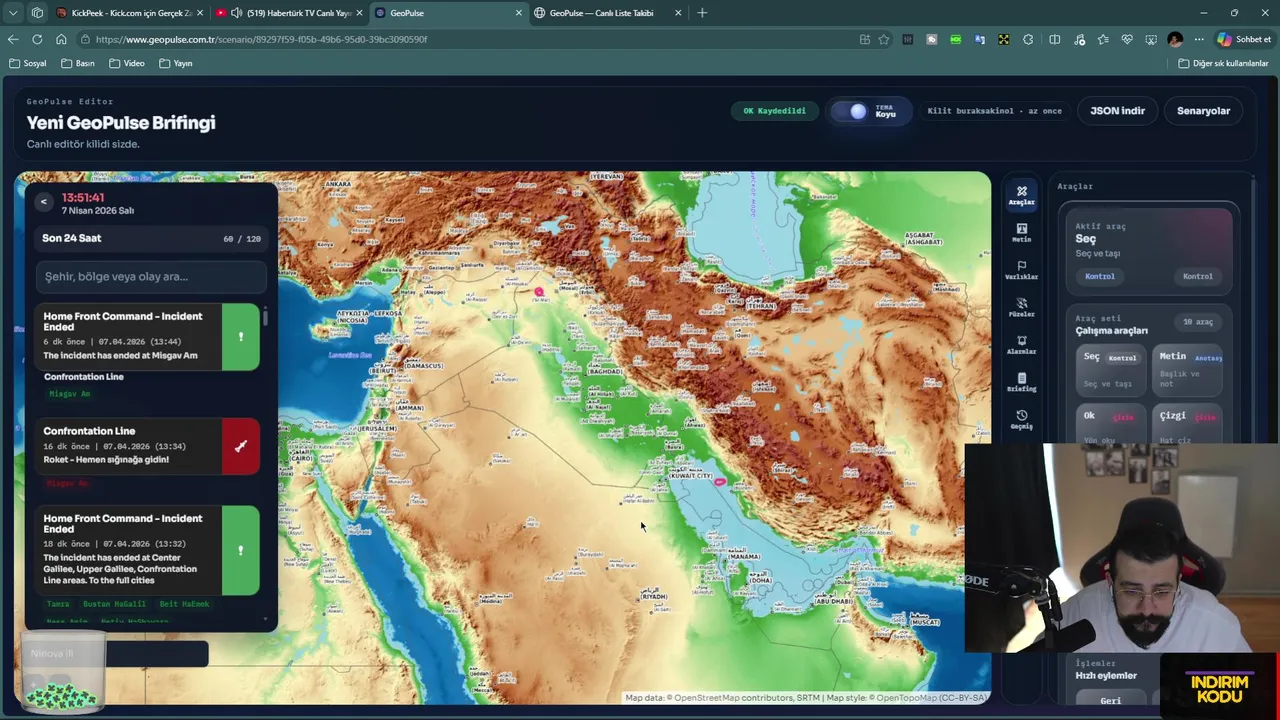Image resolution: width=1280 pixels, height=720 pixels.
Task: Click the JSON indir button
Action: (1117, 111)
